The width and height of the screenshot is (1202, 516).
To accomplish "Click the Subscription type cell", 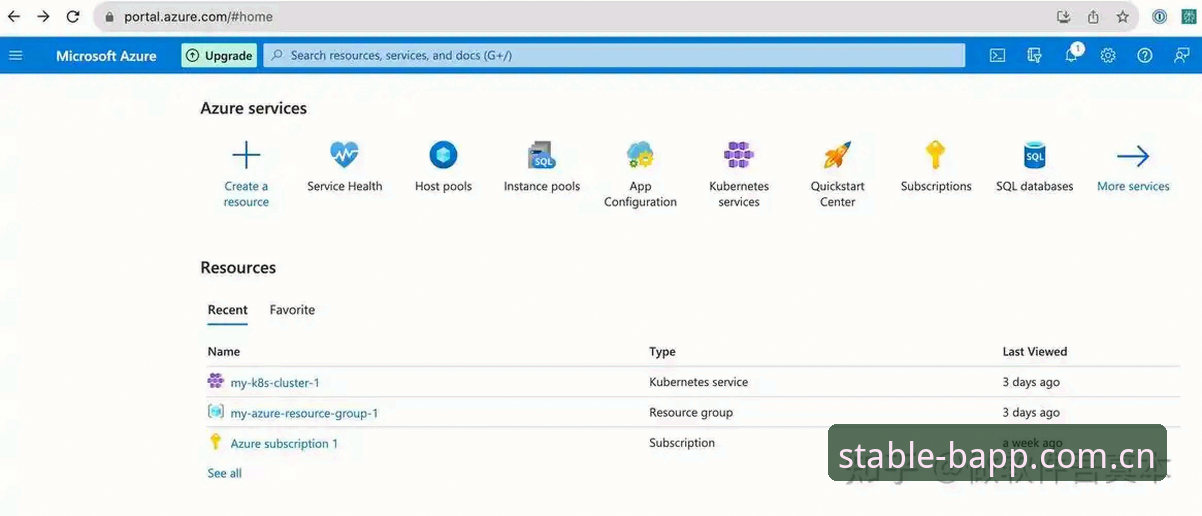I will tap(682, 442).
